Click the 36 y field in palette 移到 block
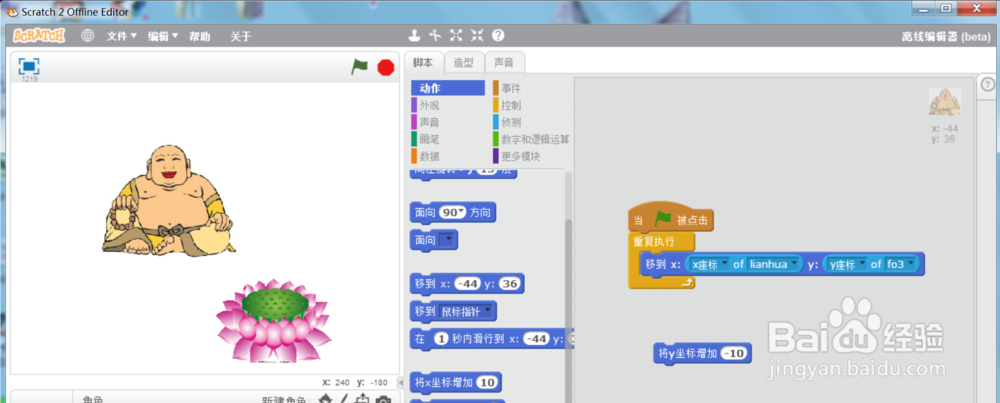Screen dimensions: 1000x403 click(509, 284)
